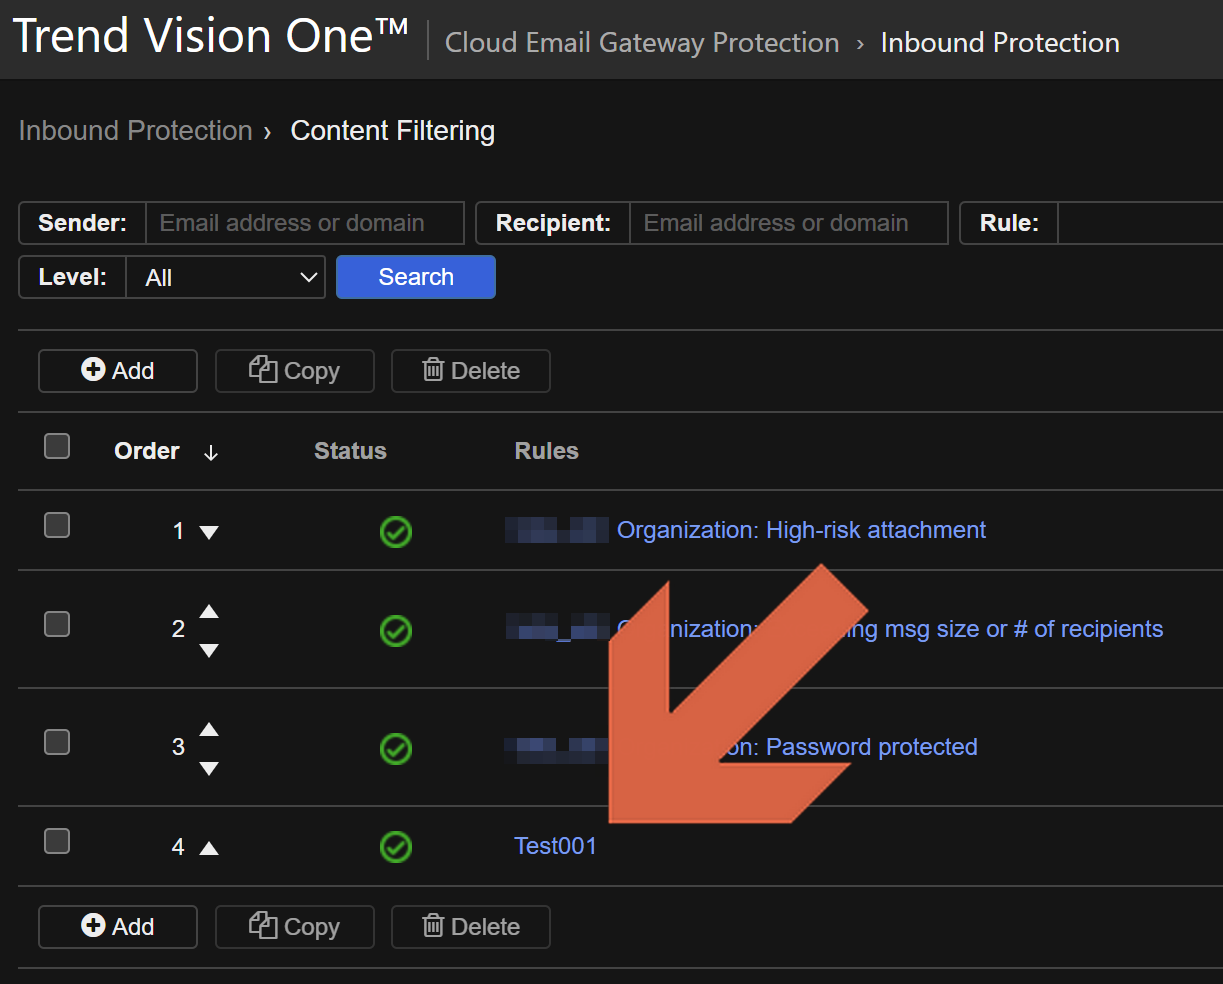Click the top Add button
The width and height of the screenshot is (1223, 984).
click(x=118, y=371)
